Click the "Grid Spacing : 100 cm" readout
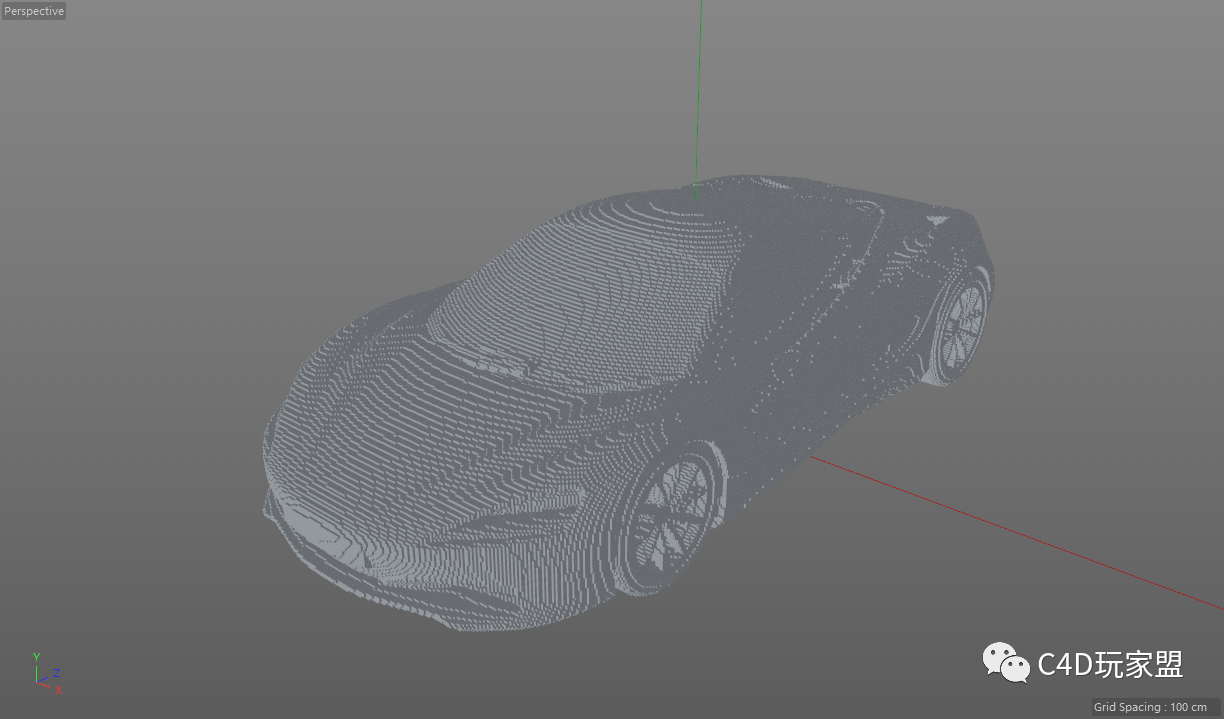This screenshot has height=719, width=1224. tap(1150, 707)
